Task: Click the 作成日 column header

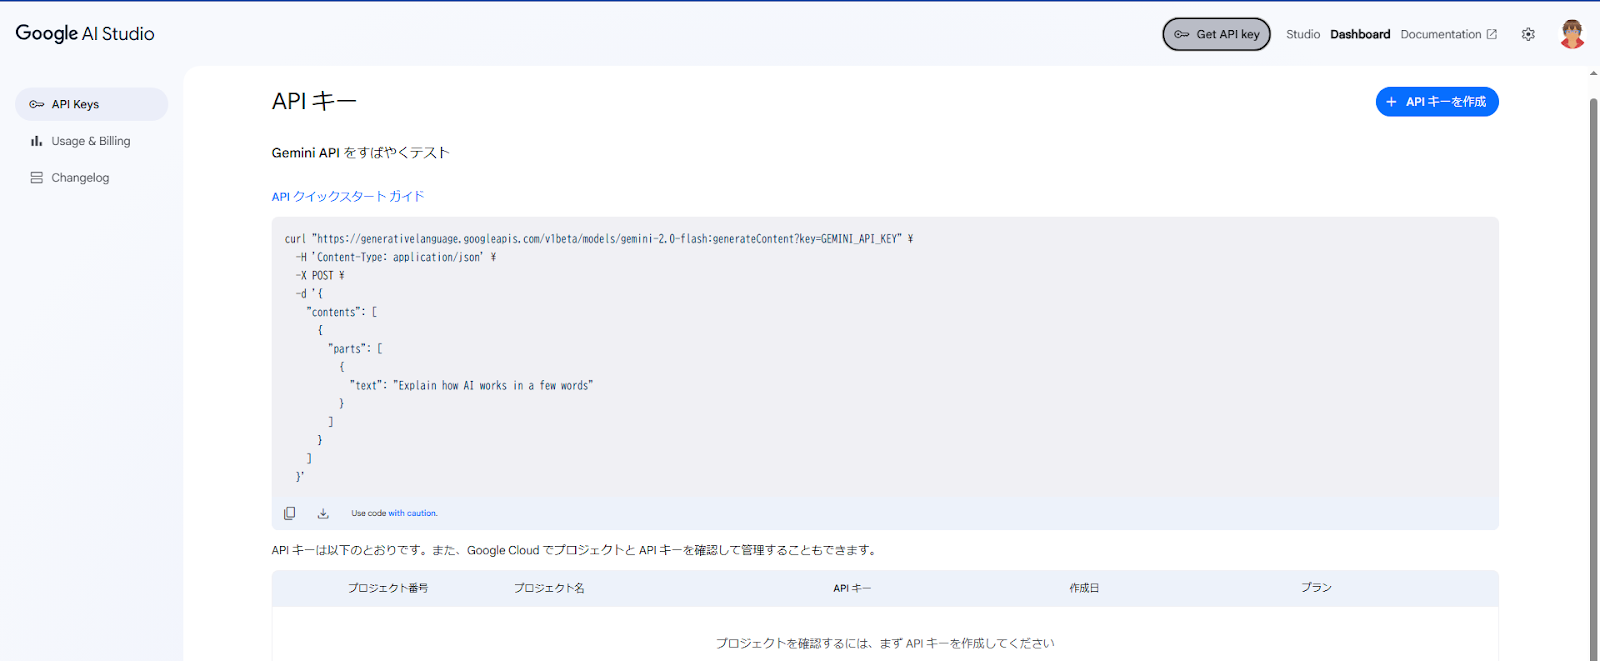Action: pyautogui.click(x=1084, y=588)
